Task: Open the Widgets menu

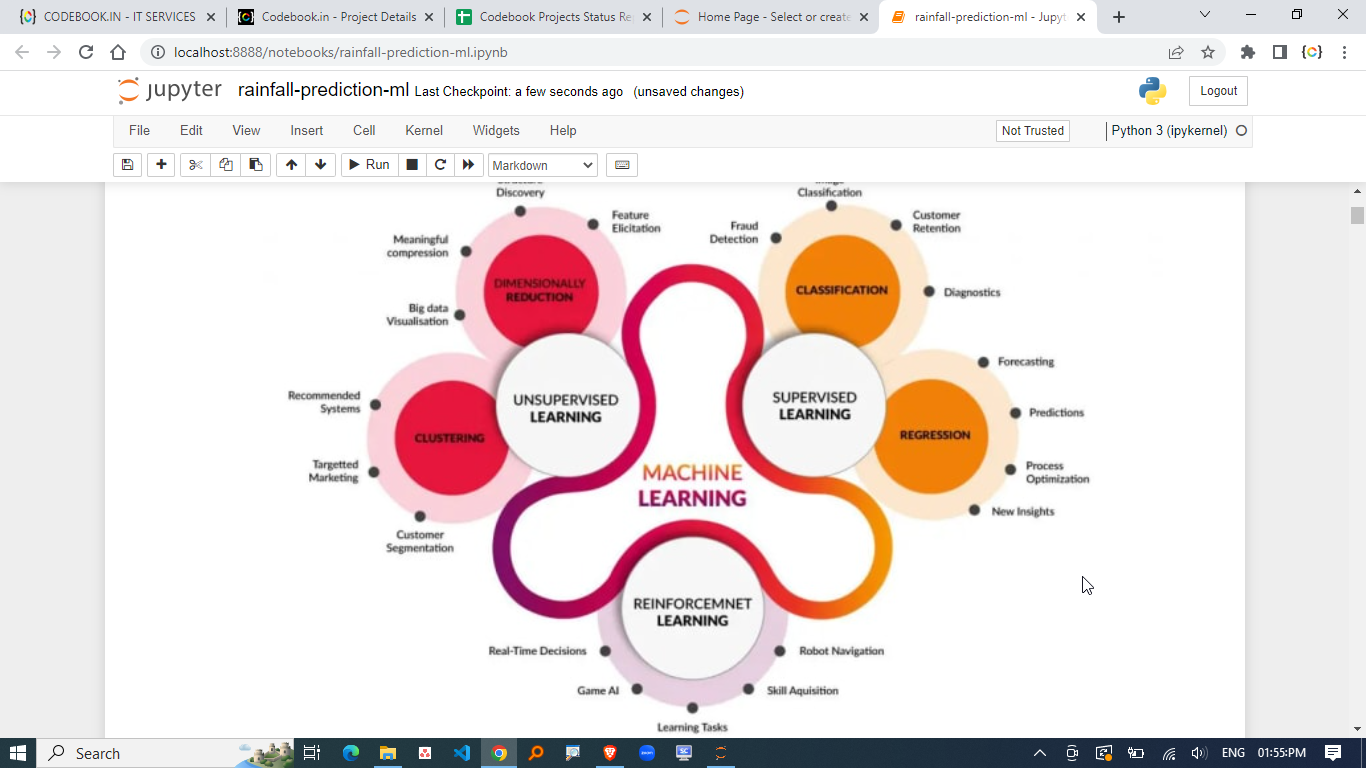Action: pyautogui.click(x=496, y=131)
